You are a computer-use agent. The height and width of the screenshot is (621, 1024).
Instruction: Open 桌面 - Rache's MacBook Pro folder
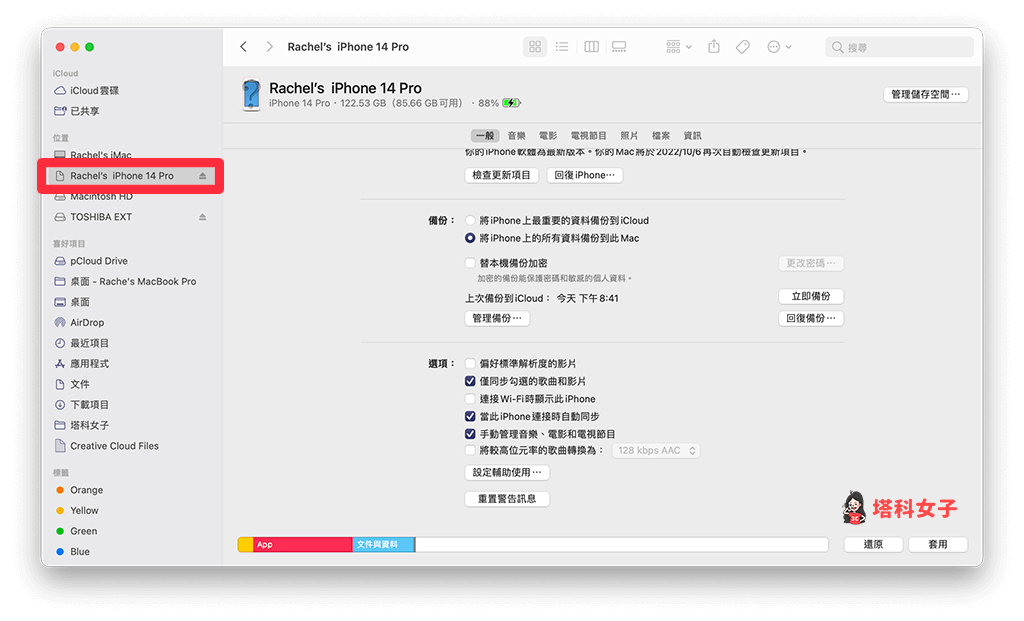coord(133,281)
